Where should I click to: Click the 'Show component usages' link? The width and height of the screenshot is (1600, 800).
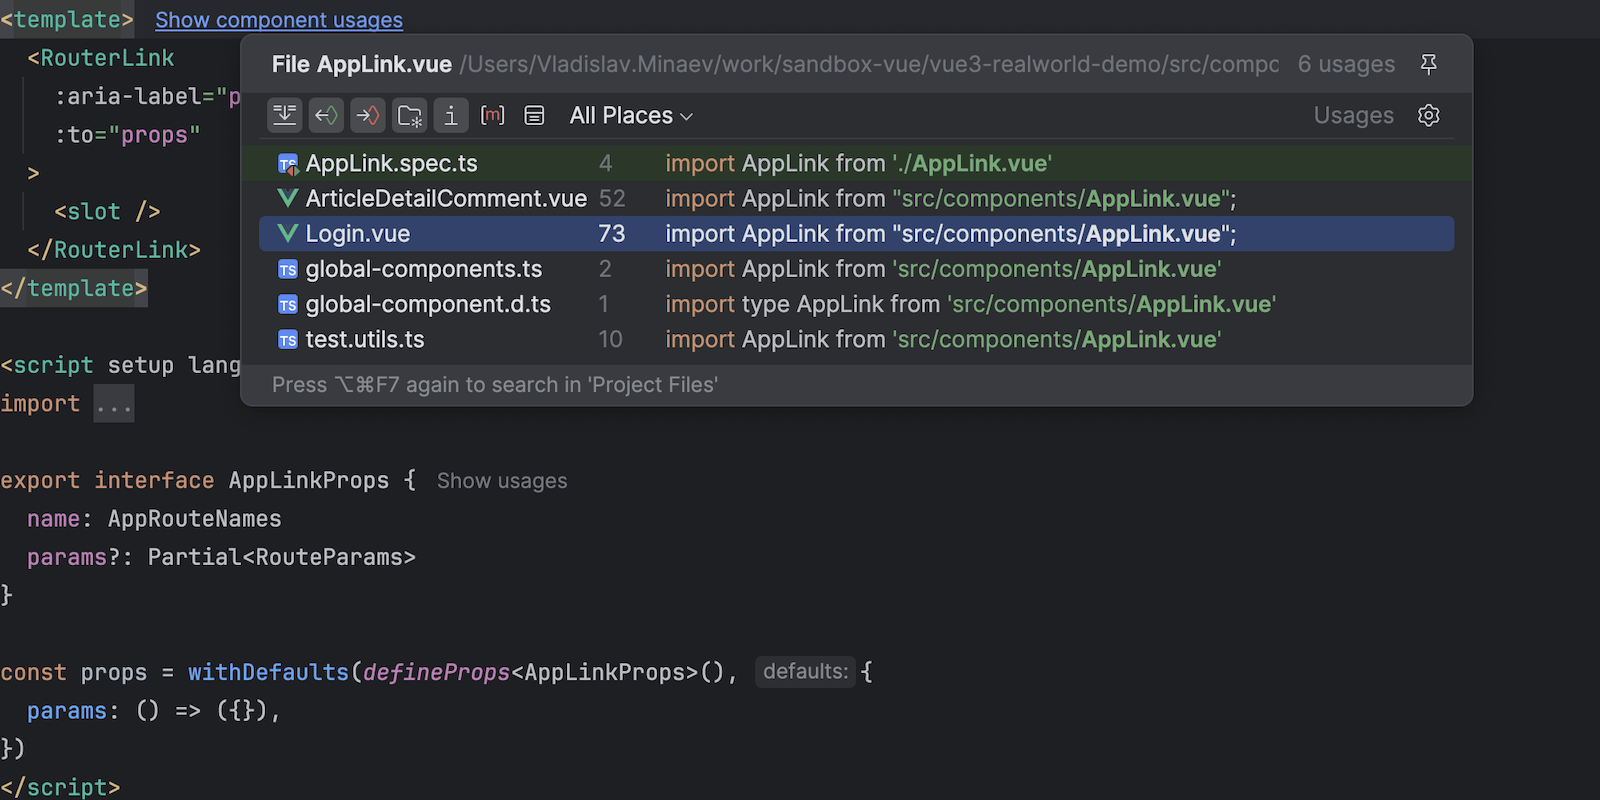pyautogui.click(x=279, y=20)
